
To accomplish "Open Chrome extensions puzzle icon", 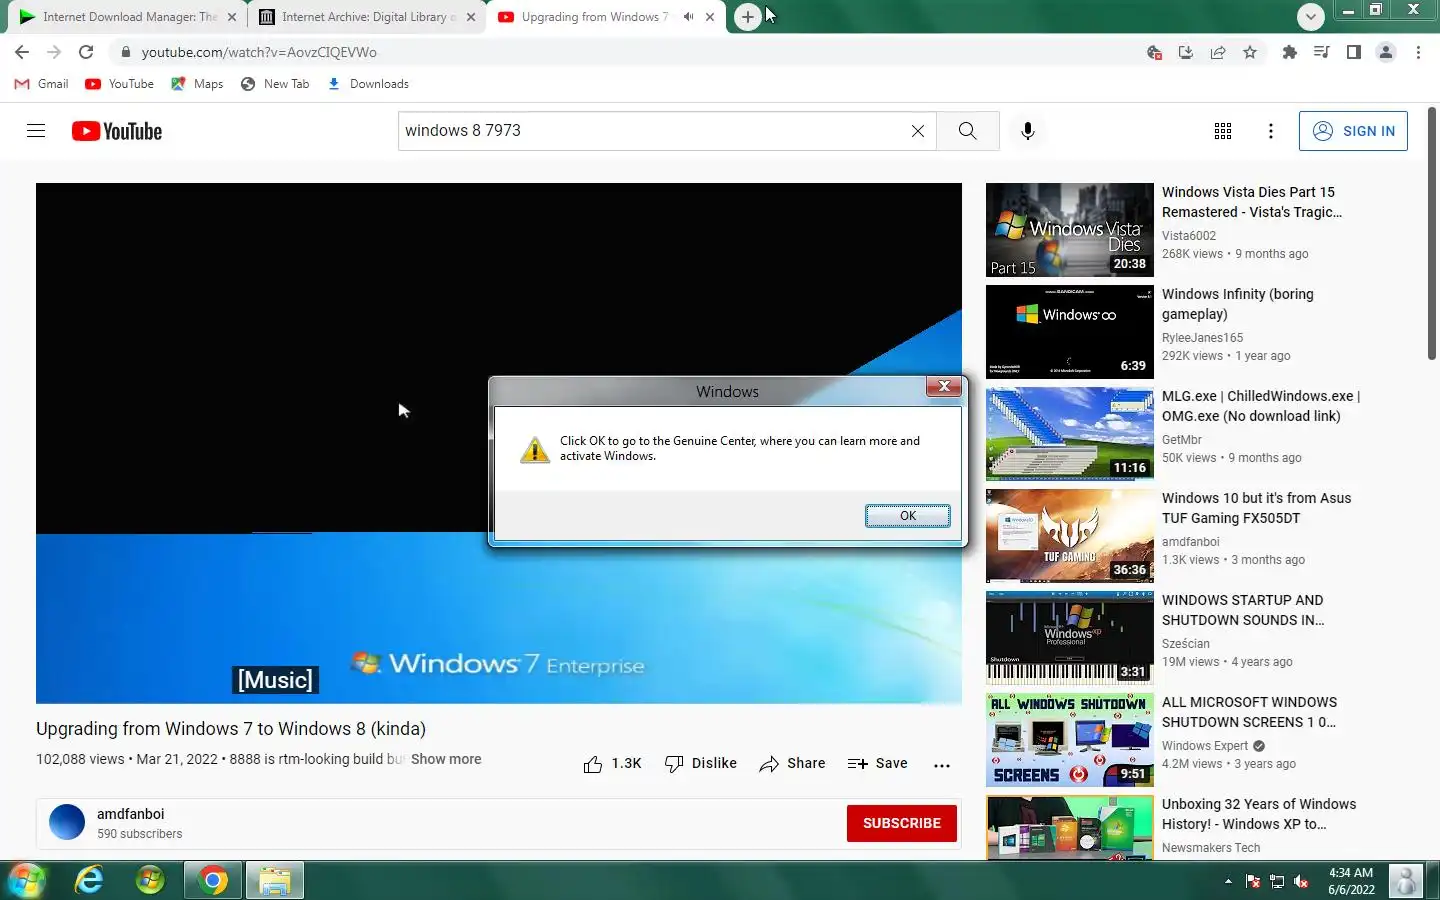I will 1290,52.
